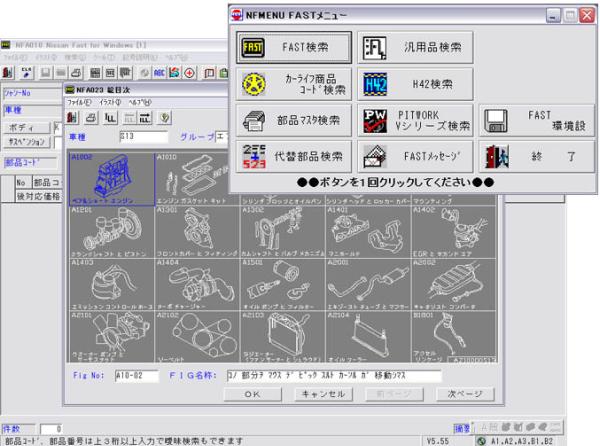This screenshot has height=446, width=600.
Task: Select the A1501 oil pump and filter illustration
Action: 283,285
